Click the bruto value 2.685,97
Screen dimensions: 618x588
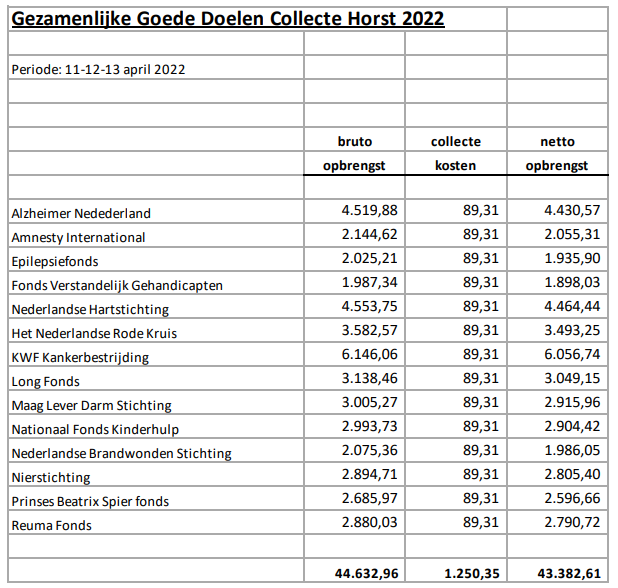pos(369,499)
